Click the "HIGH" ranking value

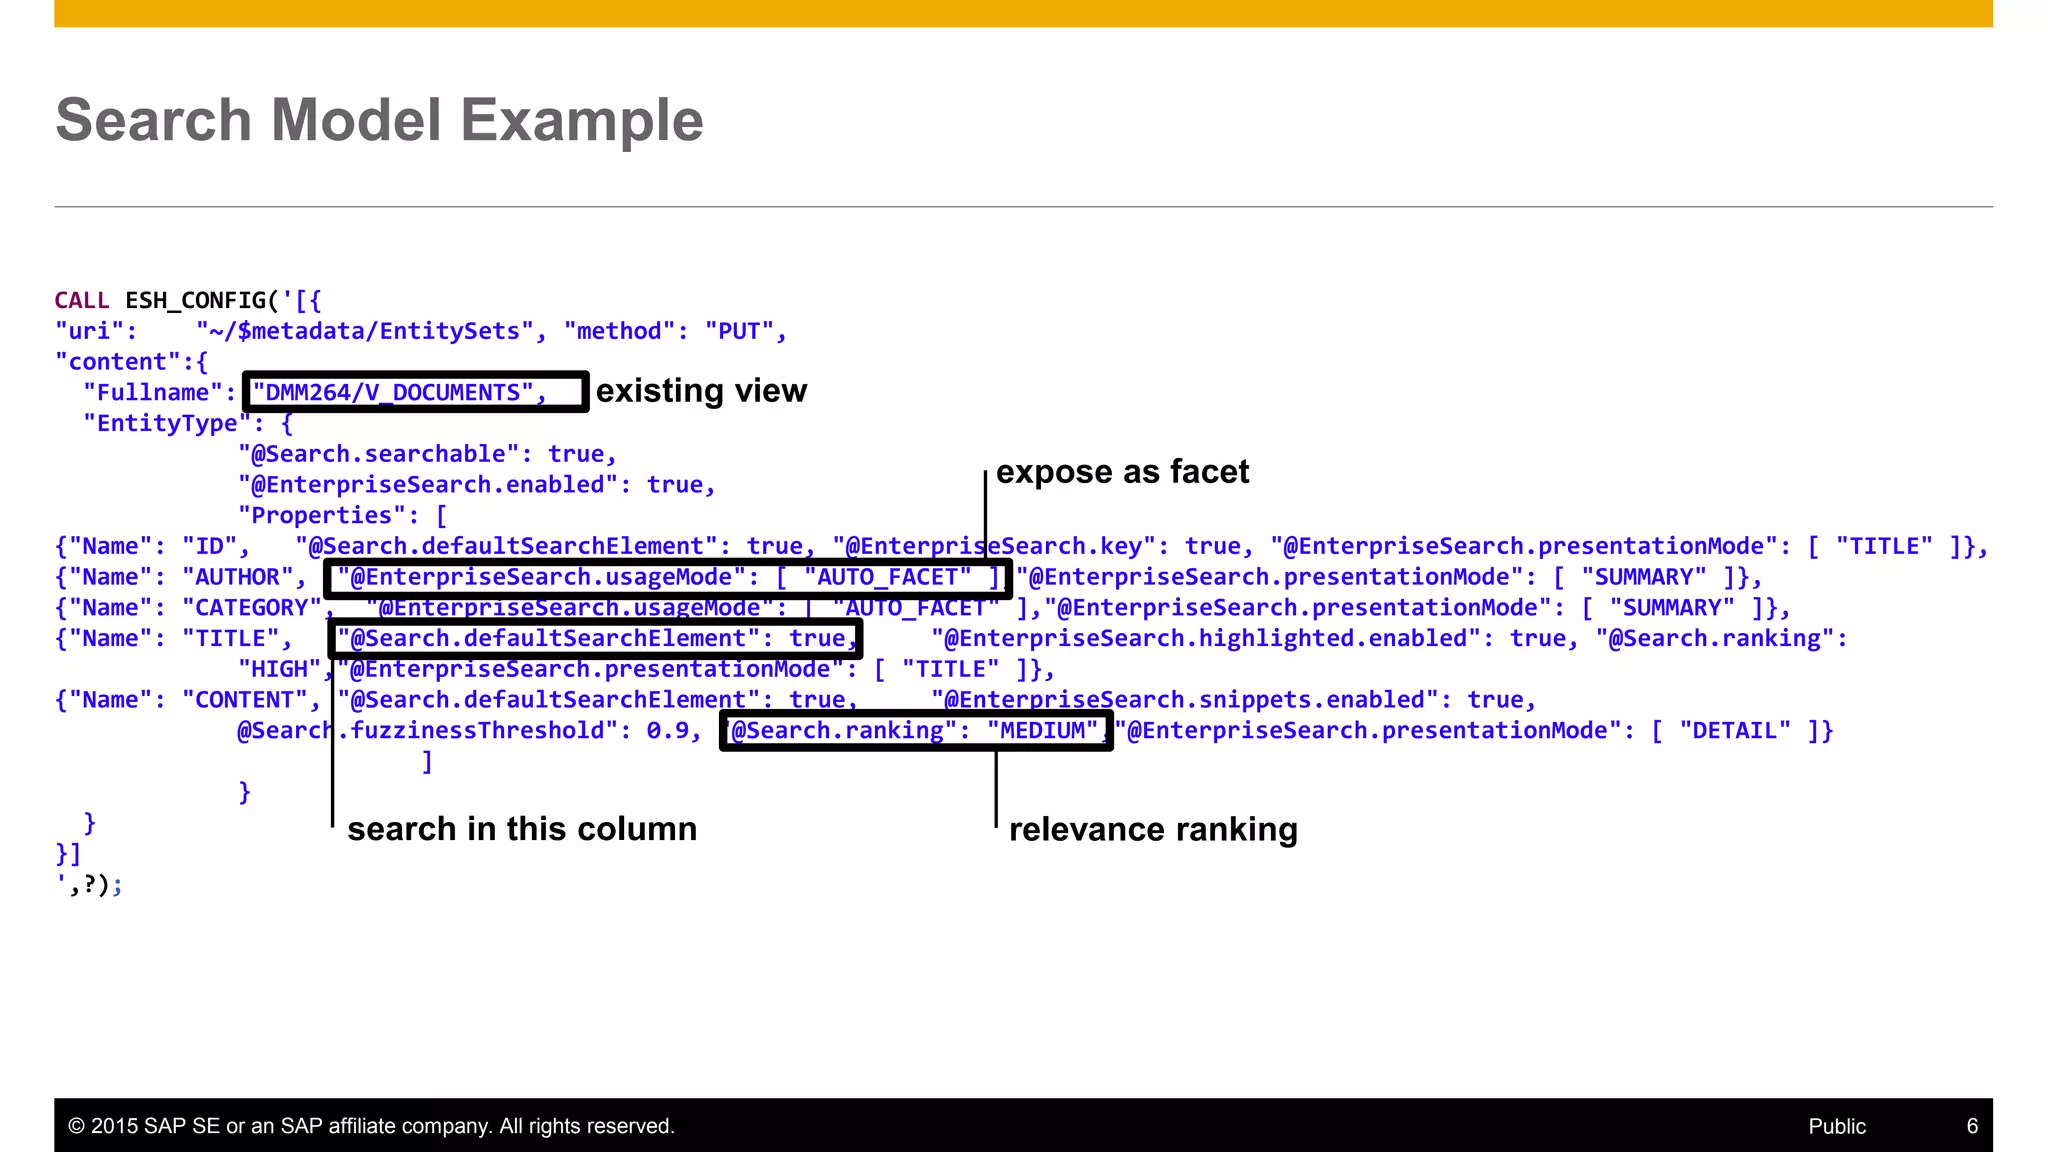(279, 669)
